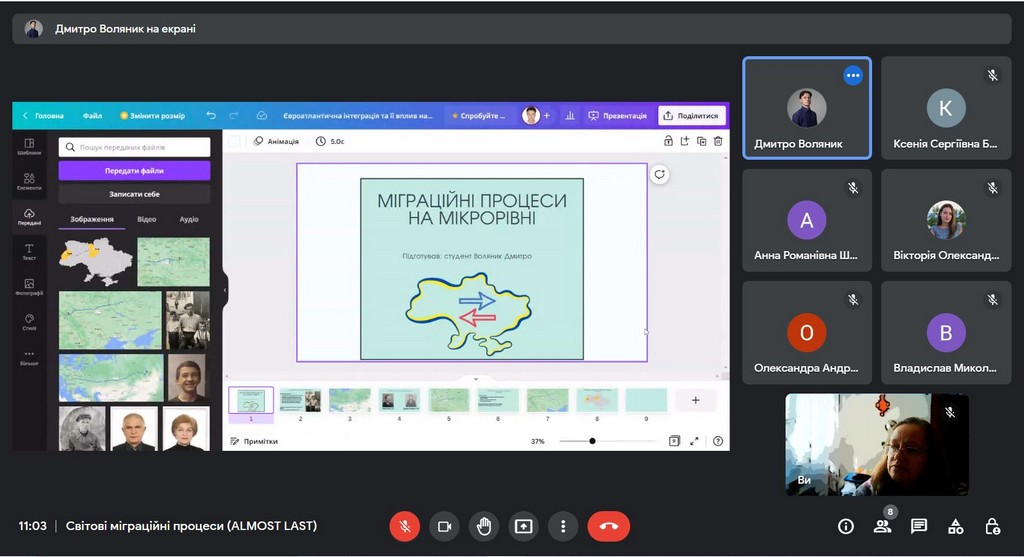Viewport: 1024px width, 557px height.
Task: Collapse the Canva side panel
Action: pos(224,290)
